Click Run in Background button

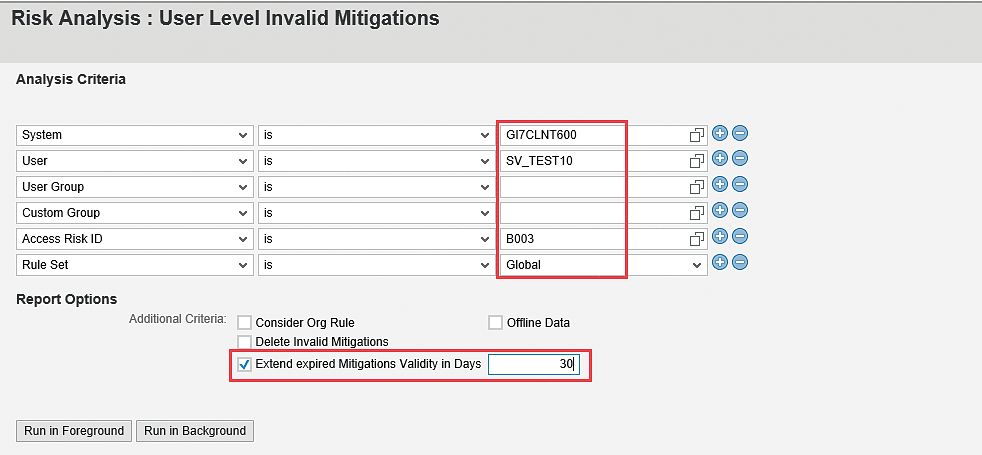195,431
